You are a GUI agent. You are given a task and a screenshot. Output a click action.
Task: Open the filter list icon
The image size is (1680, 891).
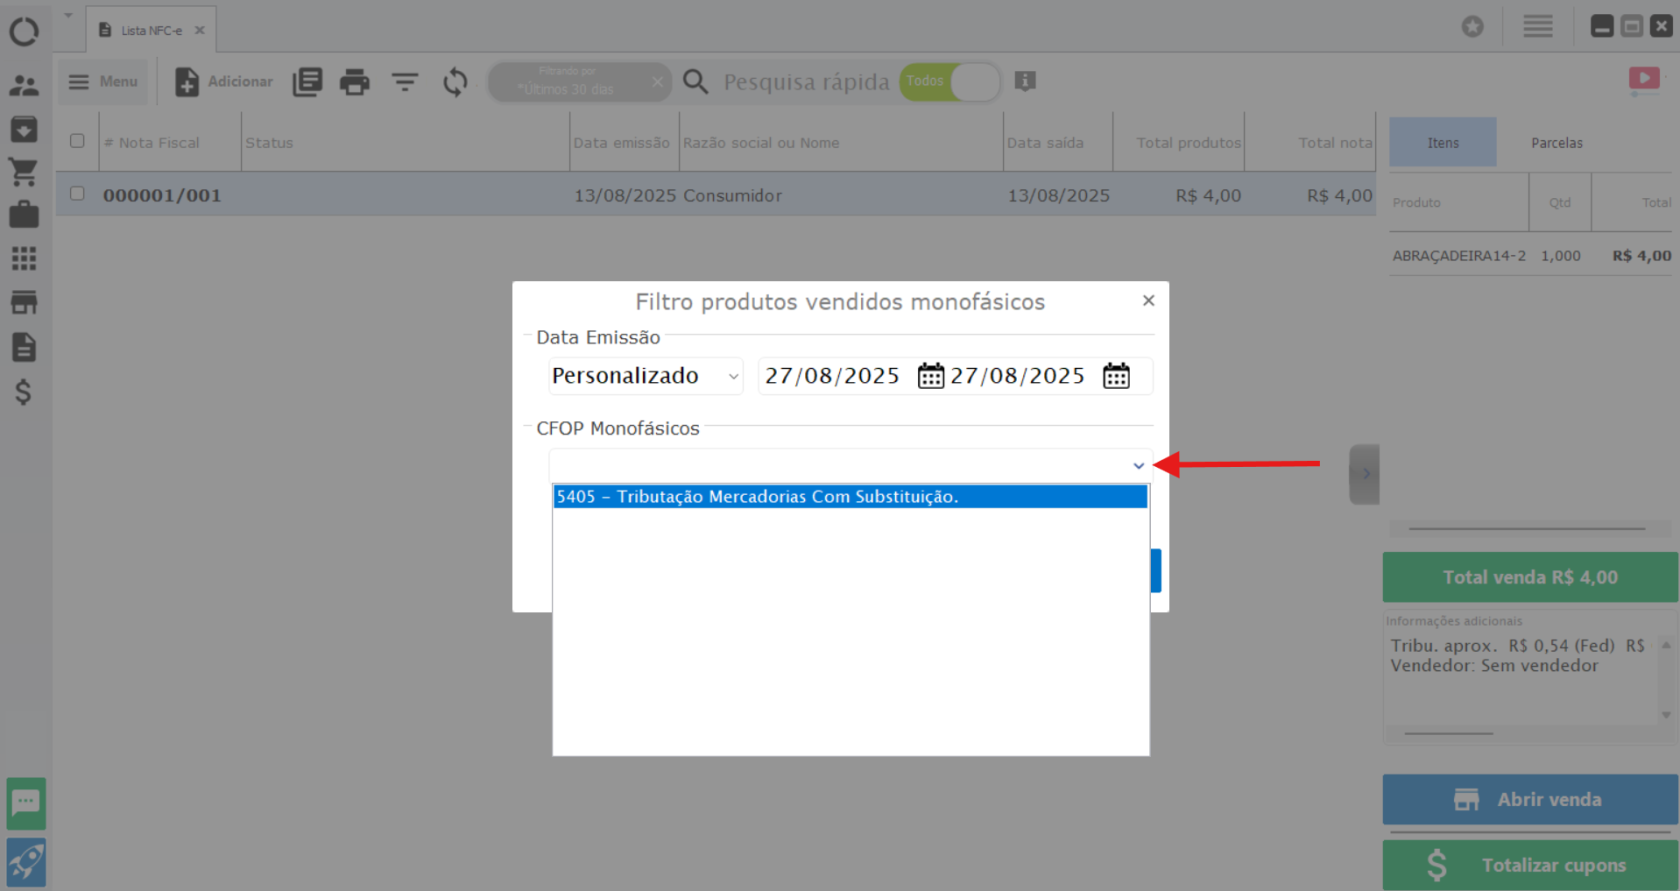click(405, 82)
